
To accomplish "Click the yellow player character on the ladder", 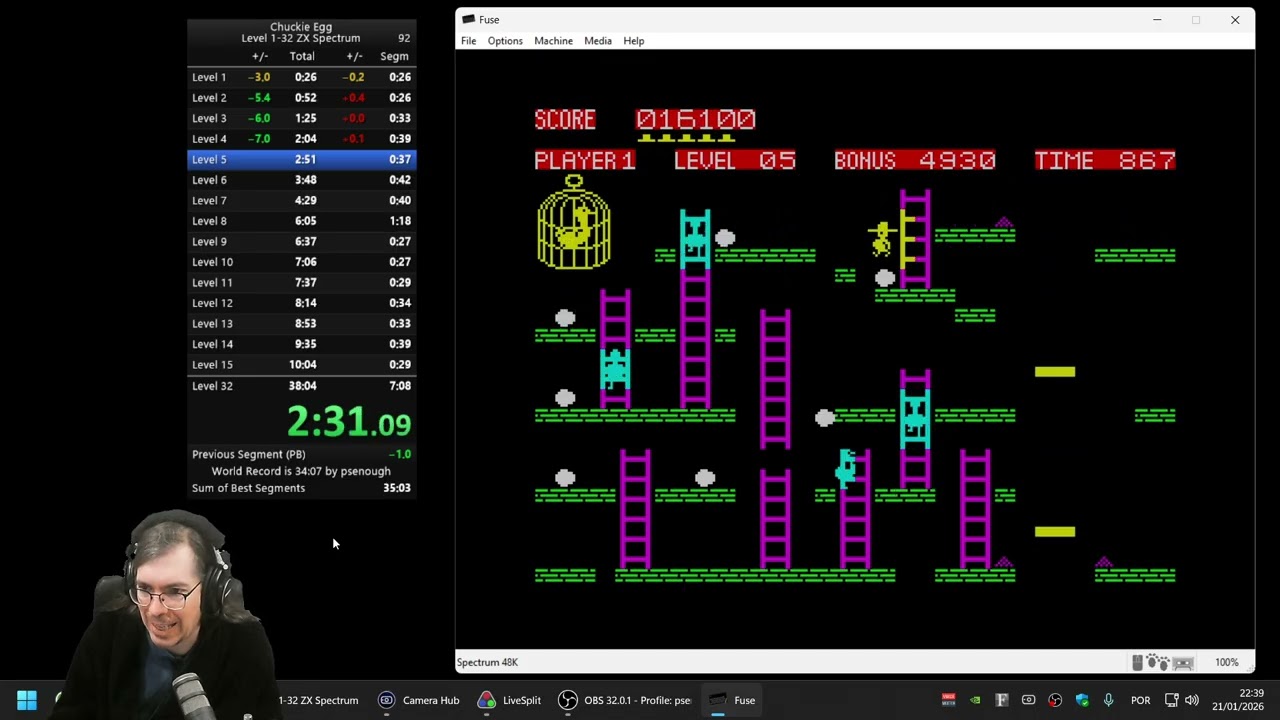I will point(881,238).
